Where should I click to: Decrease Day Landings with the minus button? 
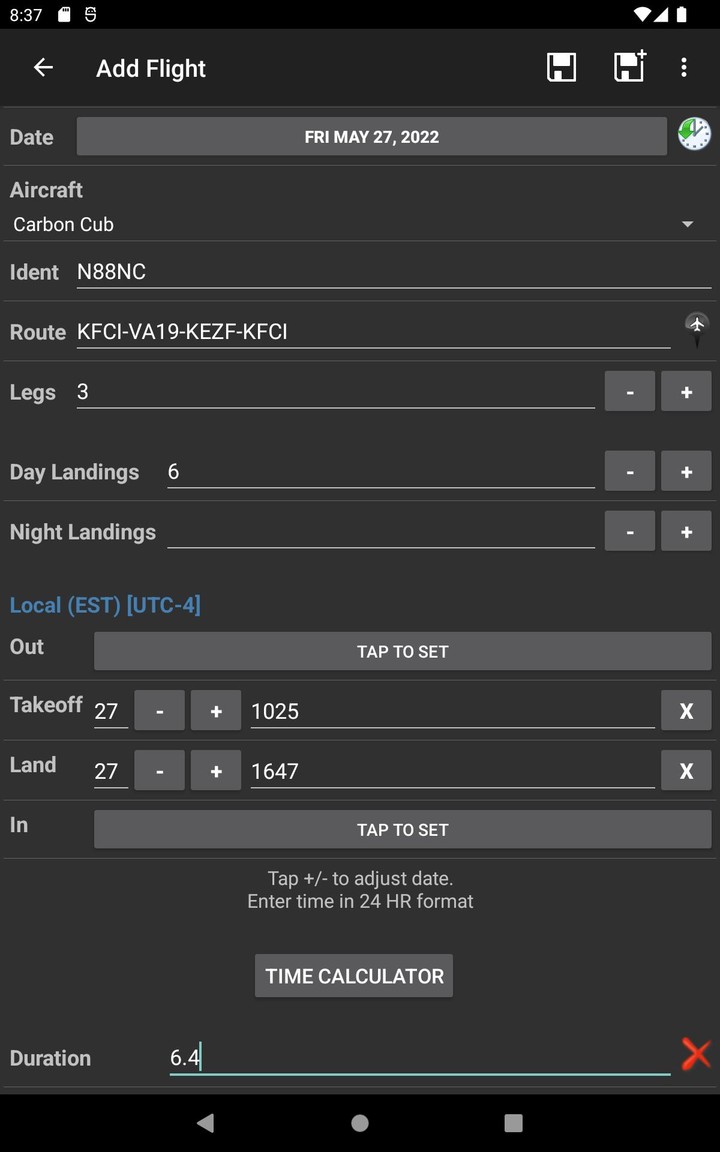629,470
